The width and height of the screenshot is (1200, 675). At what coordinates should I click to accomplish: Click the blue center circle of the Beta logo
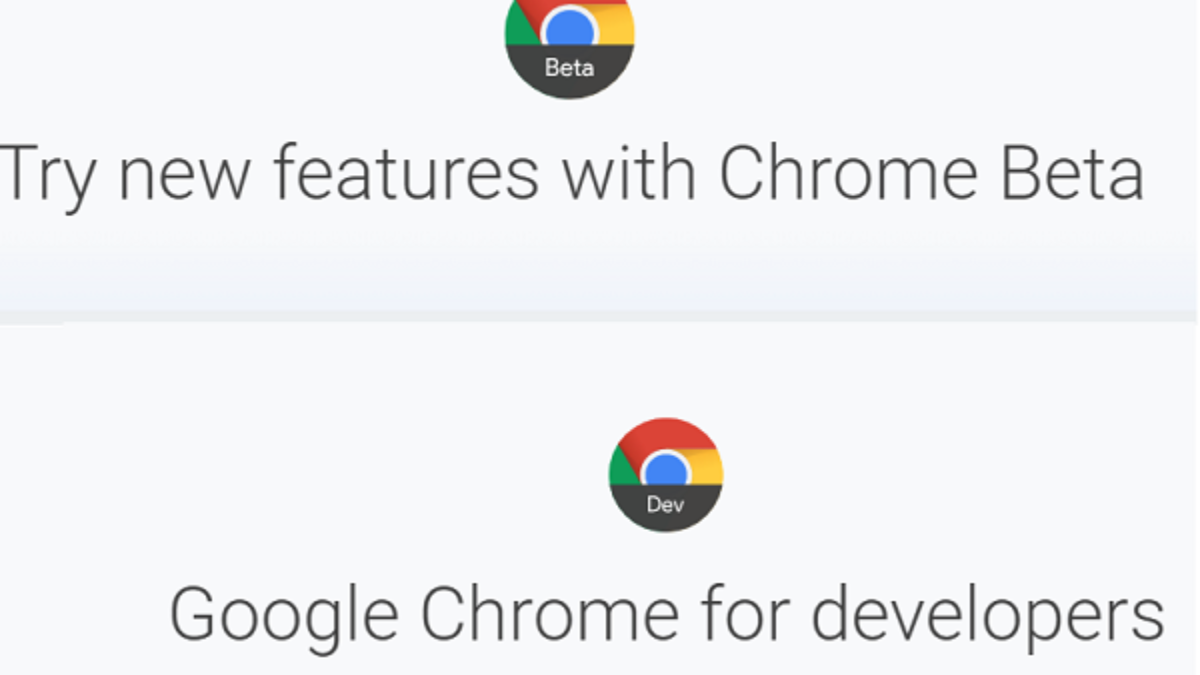569,28
